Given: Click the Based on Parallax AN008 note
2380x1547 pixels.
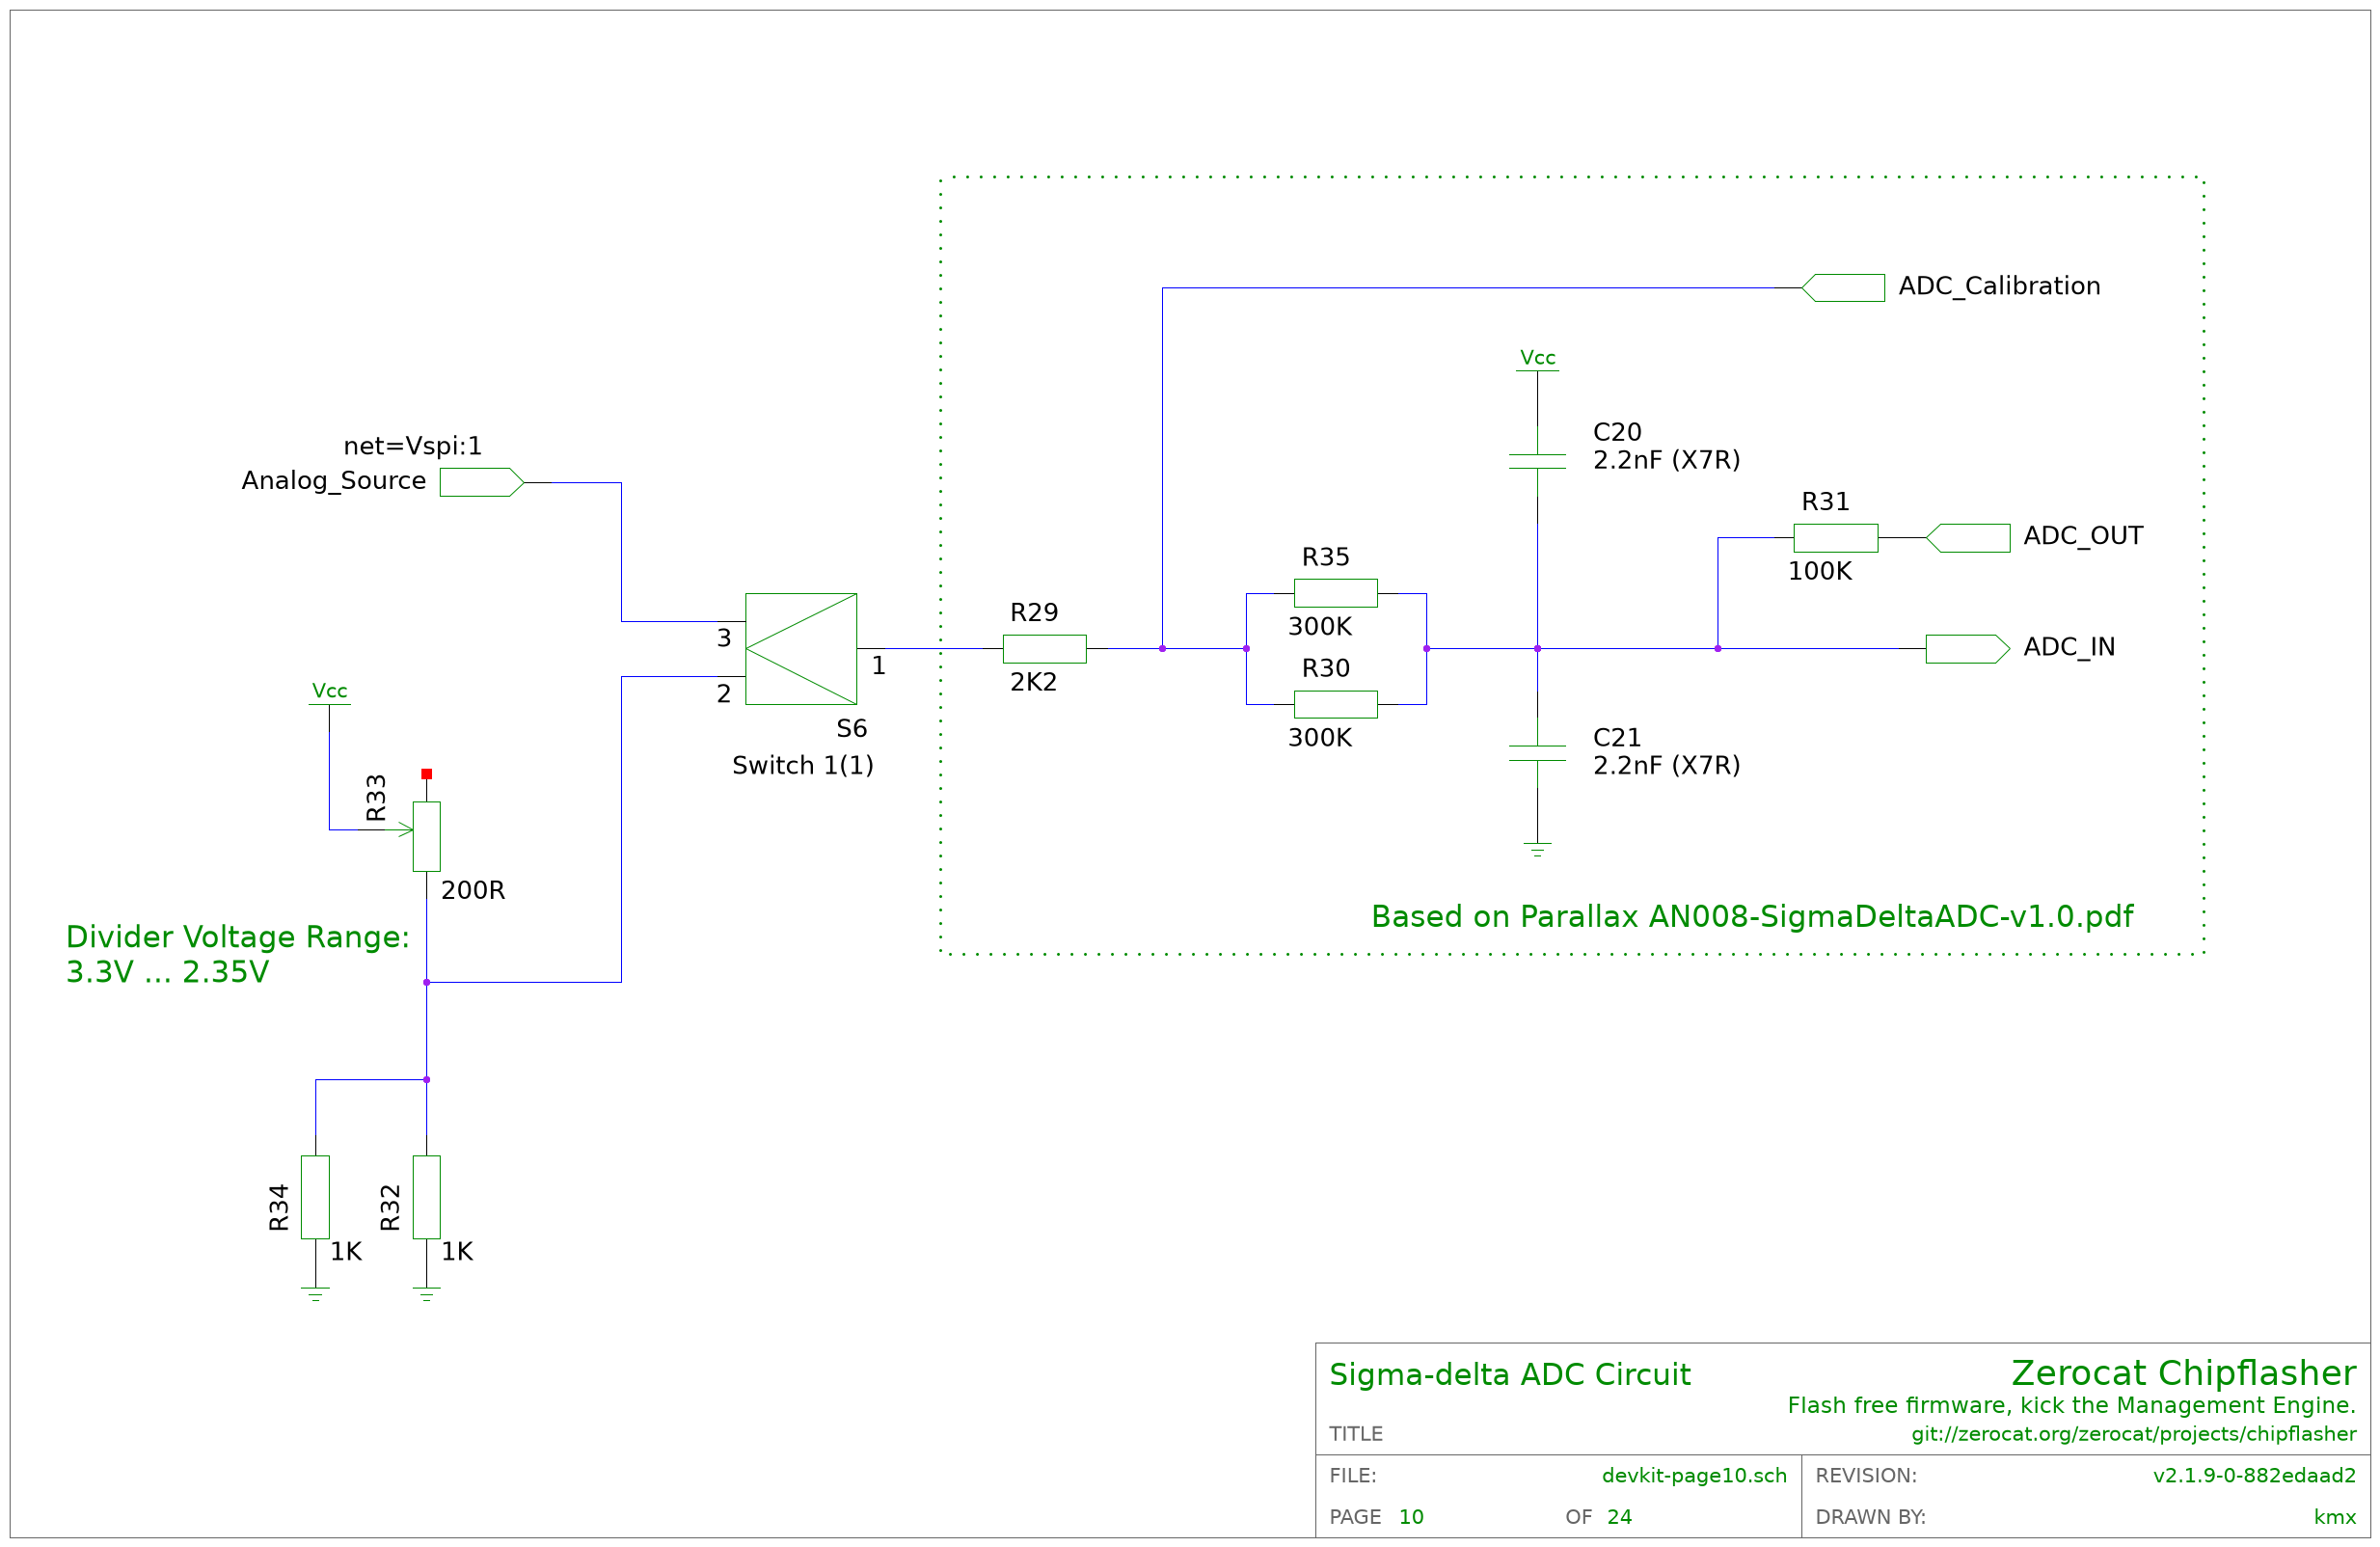Looking at the screenshot, I should [x=1751, y=917].
